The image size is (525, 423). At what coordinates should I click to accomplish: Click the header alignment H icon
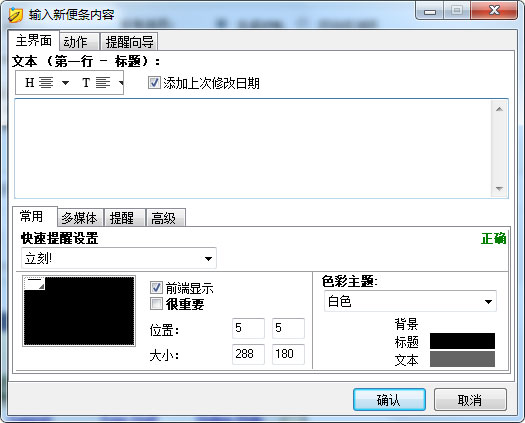click(x=39, y=82)
